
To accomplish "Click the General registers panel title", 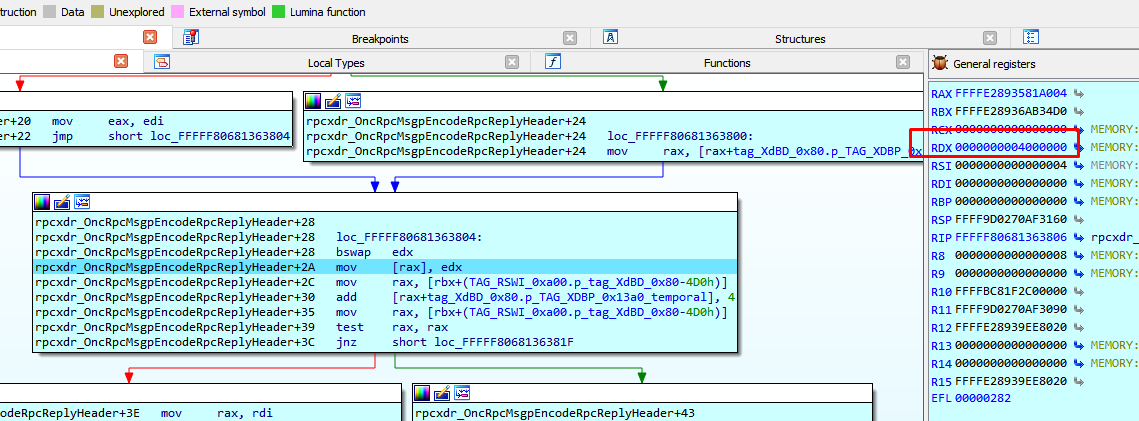I will click(x=994, y=64).
